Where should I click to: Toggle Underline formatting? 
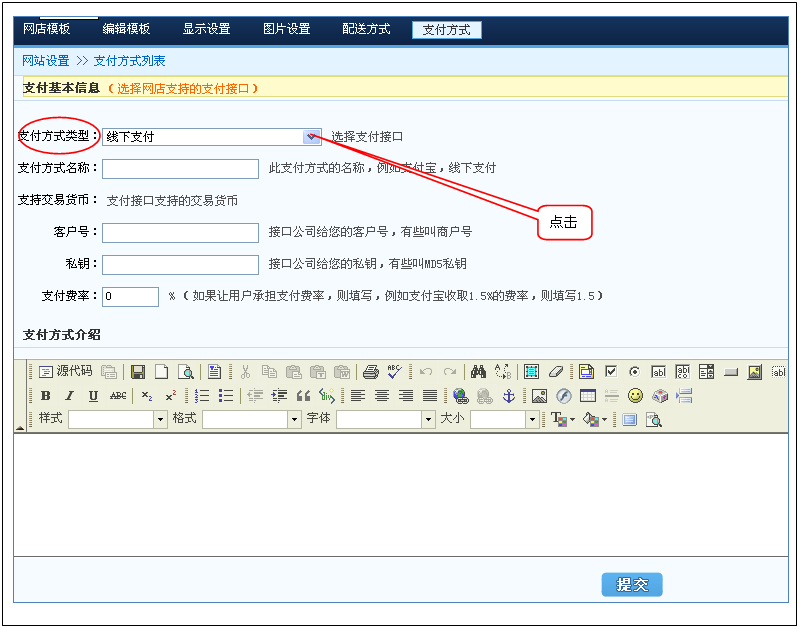[93, 396]
